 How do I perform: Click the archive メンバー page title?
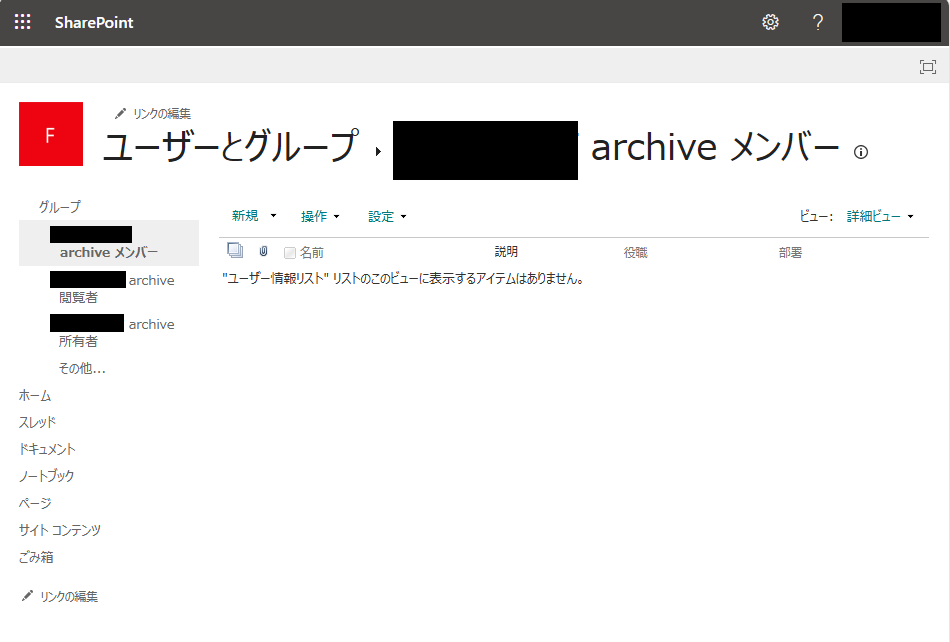(715, 147)
